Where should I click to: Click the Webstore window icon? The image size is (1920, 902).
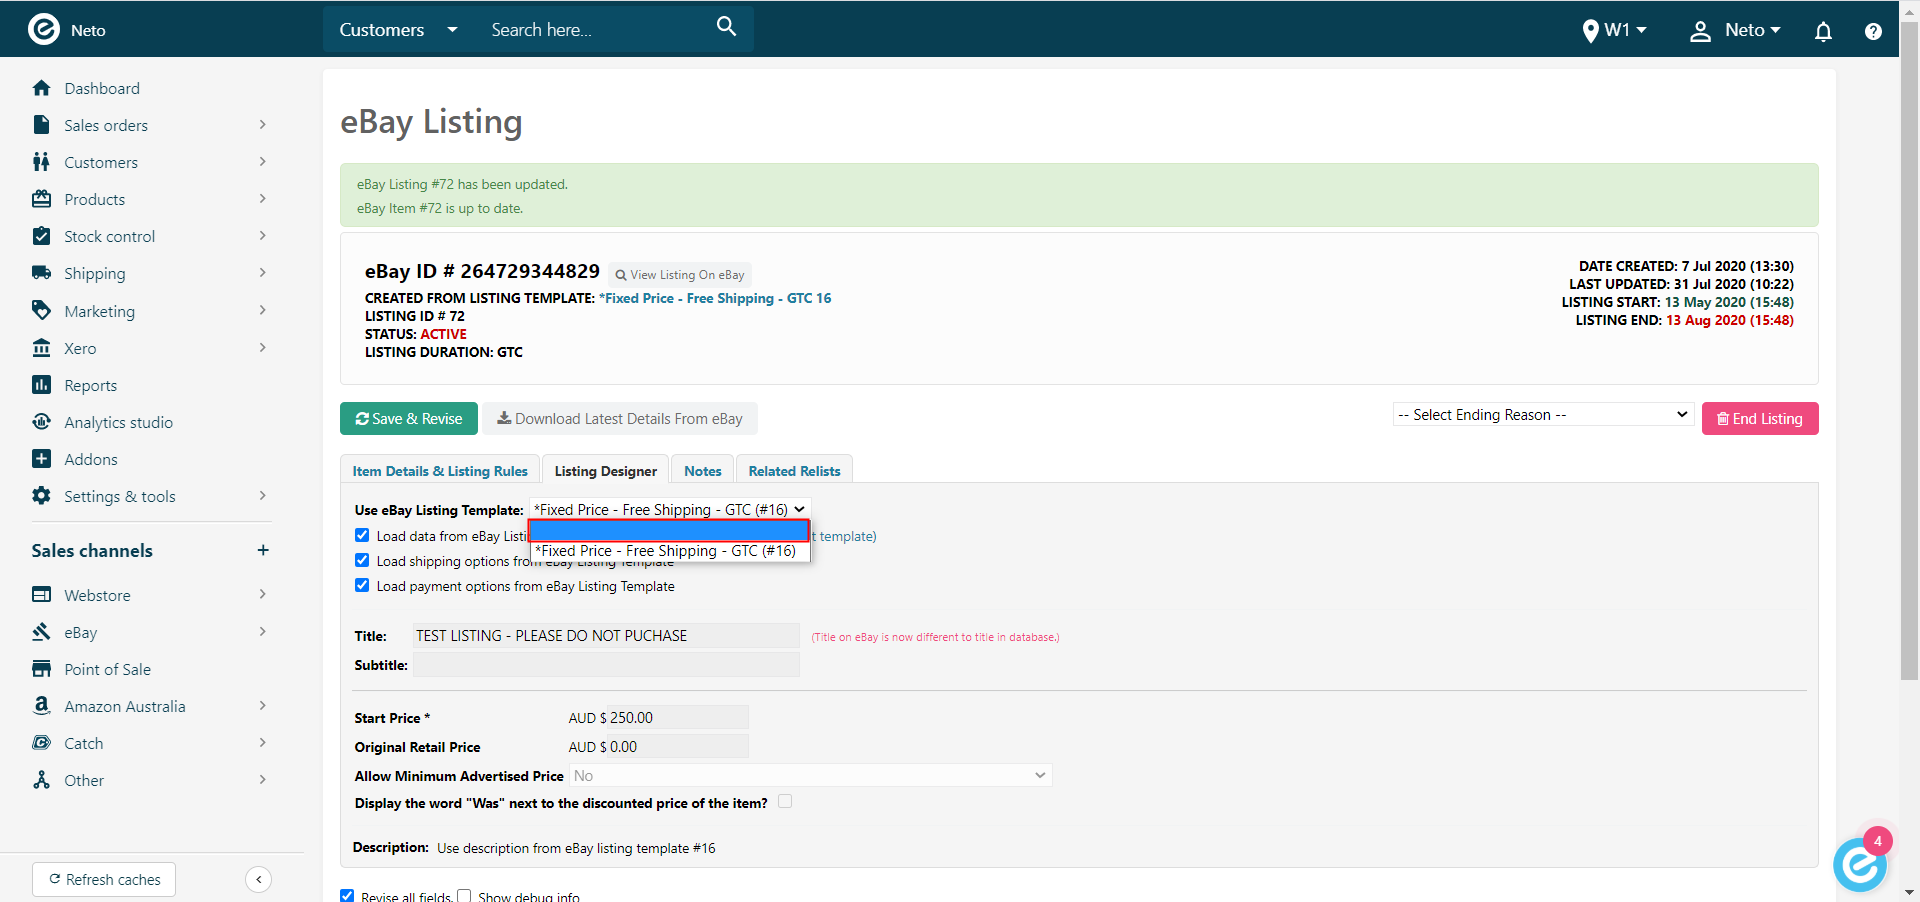pyautogui.click(x=41, y=595)
